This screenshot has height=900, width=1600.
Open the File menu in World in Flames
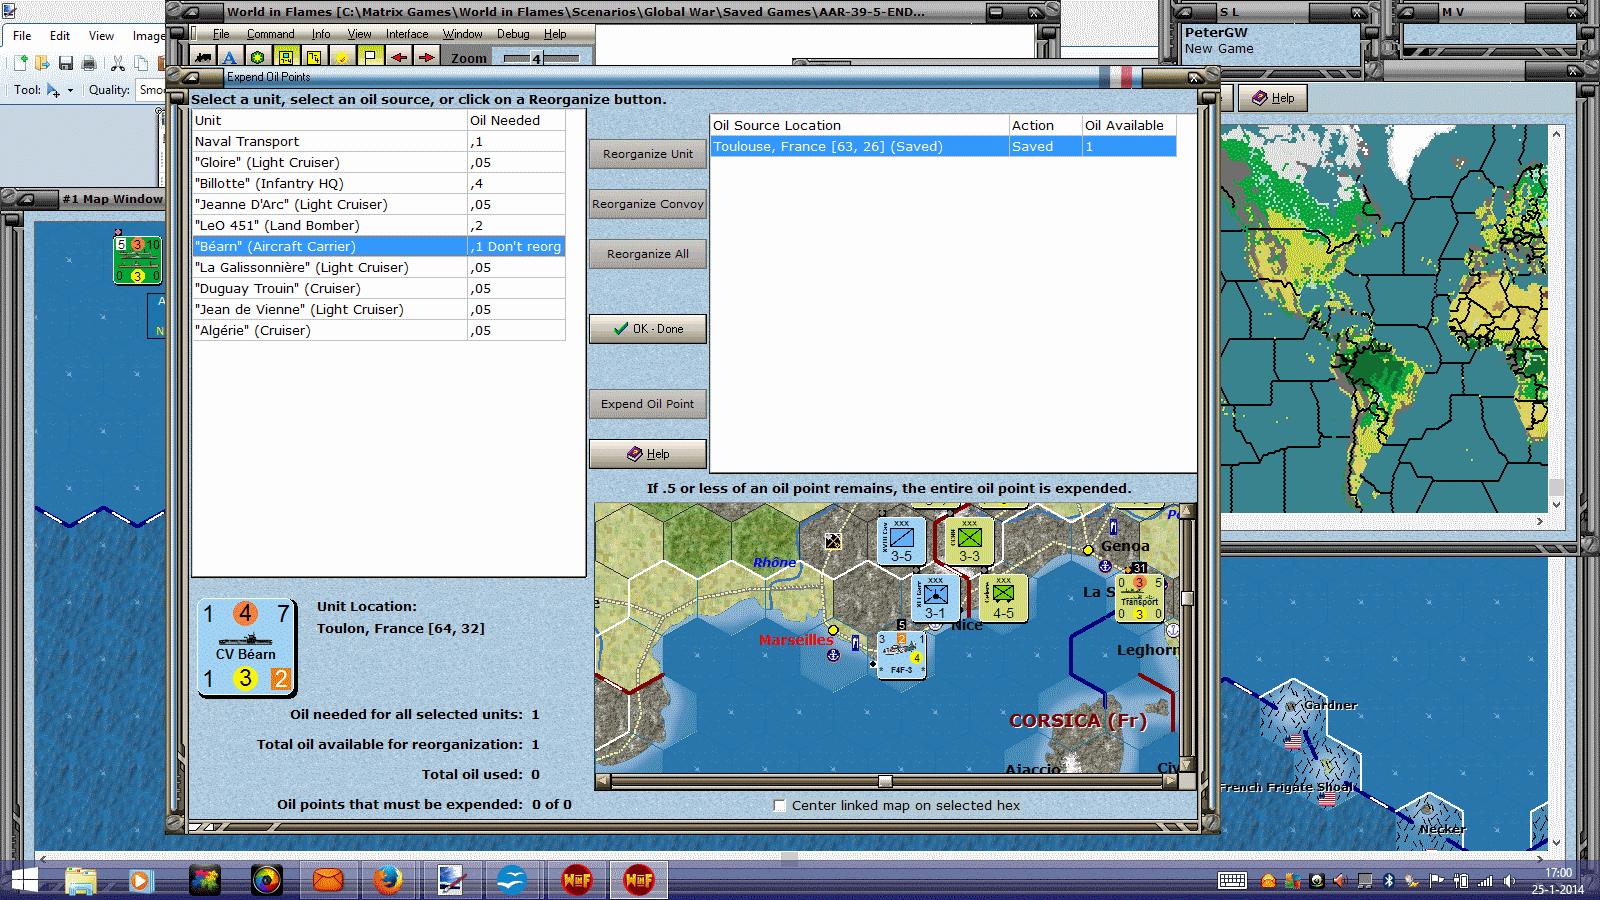pos(221,34)
